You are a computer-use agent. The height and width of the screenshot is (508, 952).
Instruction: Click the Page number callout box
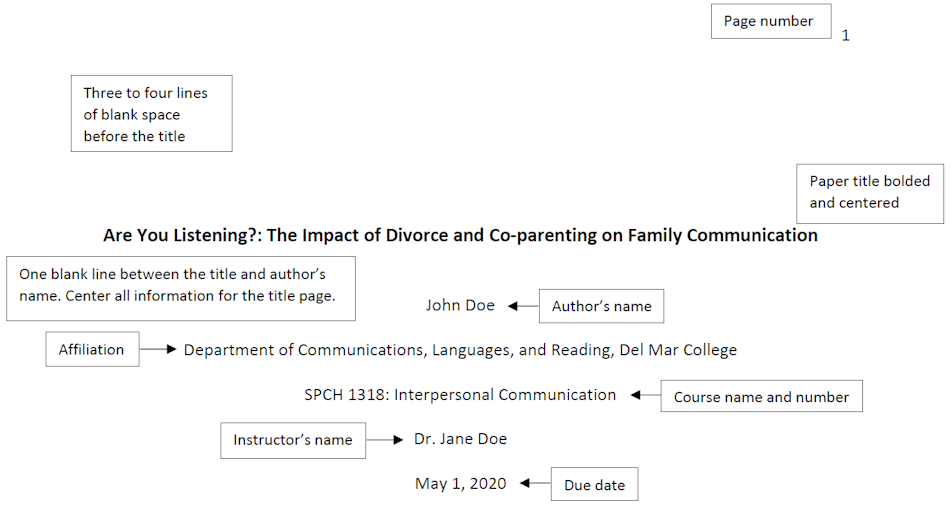[771, 21]
